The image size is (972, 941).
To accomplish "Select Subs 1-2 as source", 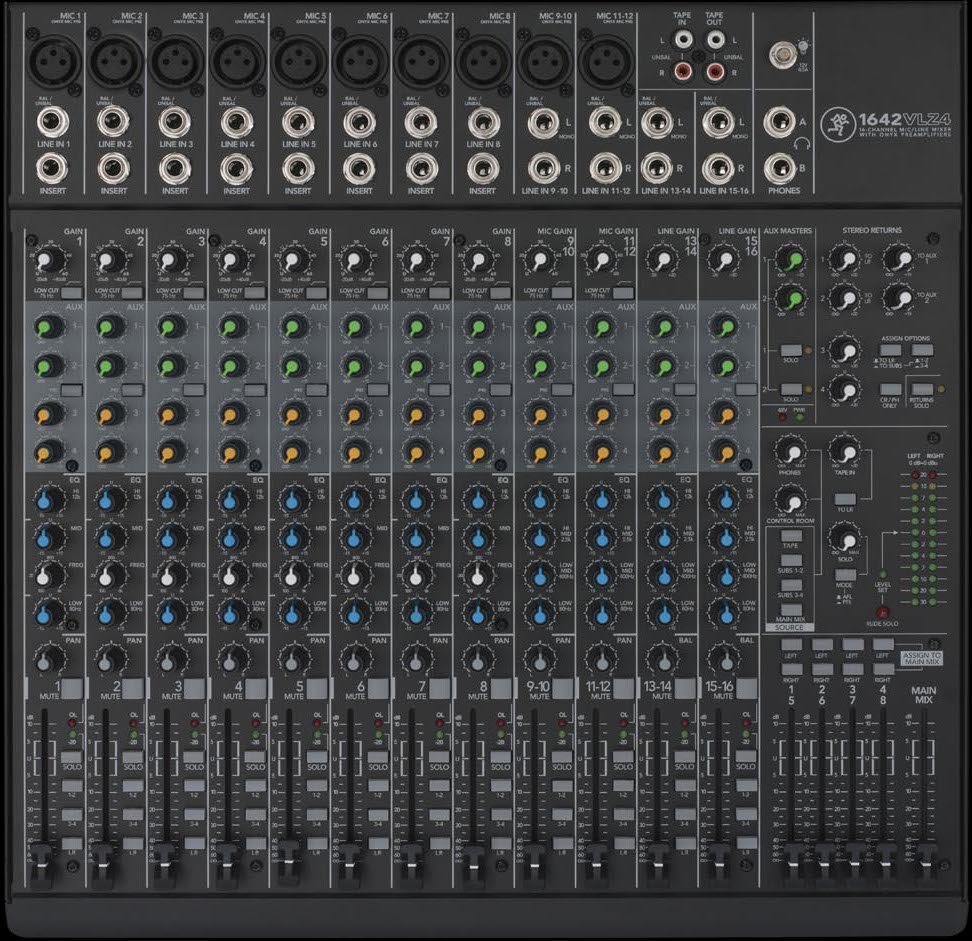I will [x=791, y=561].
